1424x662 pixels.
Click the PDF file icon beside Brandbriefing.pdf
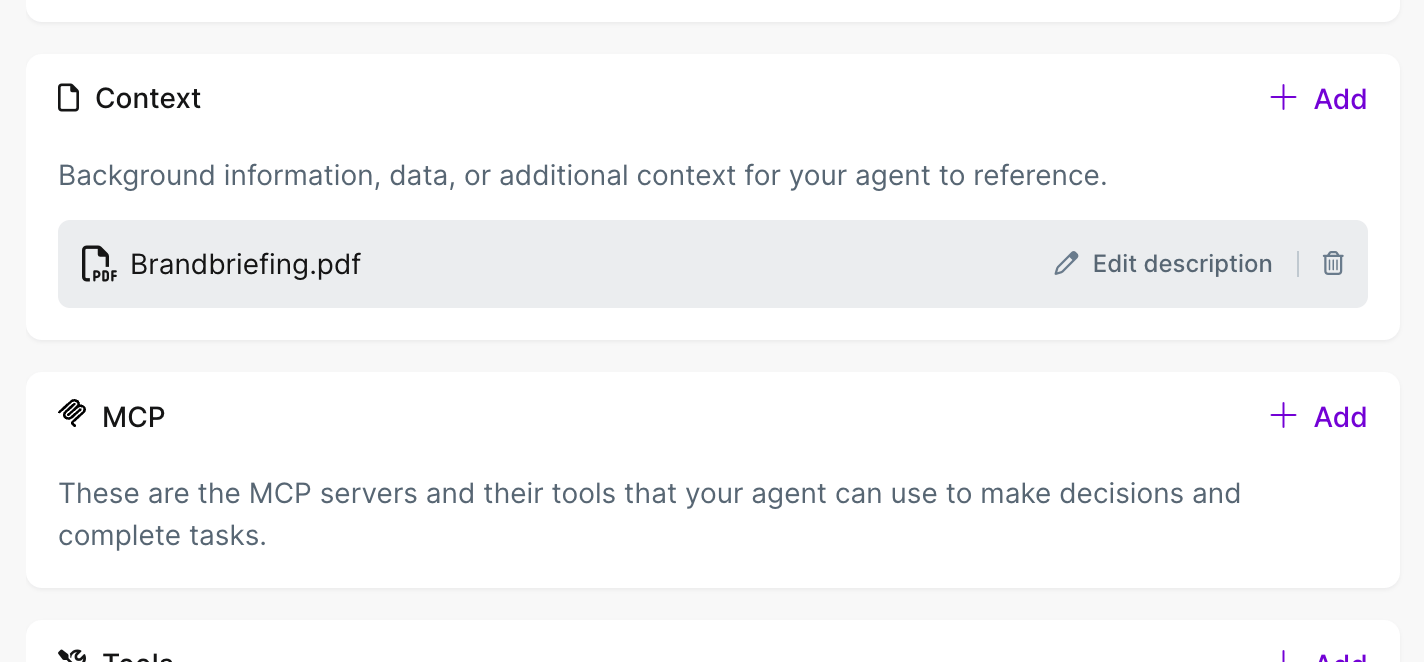pyautogui.click(x=98, y=264)
